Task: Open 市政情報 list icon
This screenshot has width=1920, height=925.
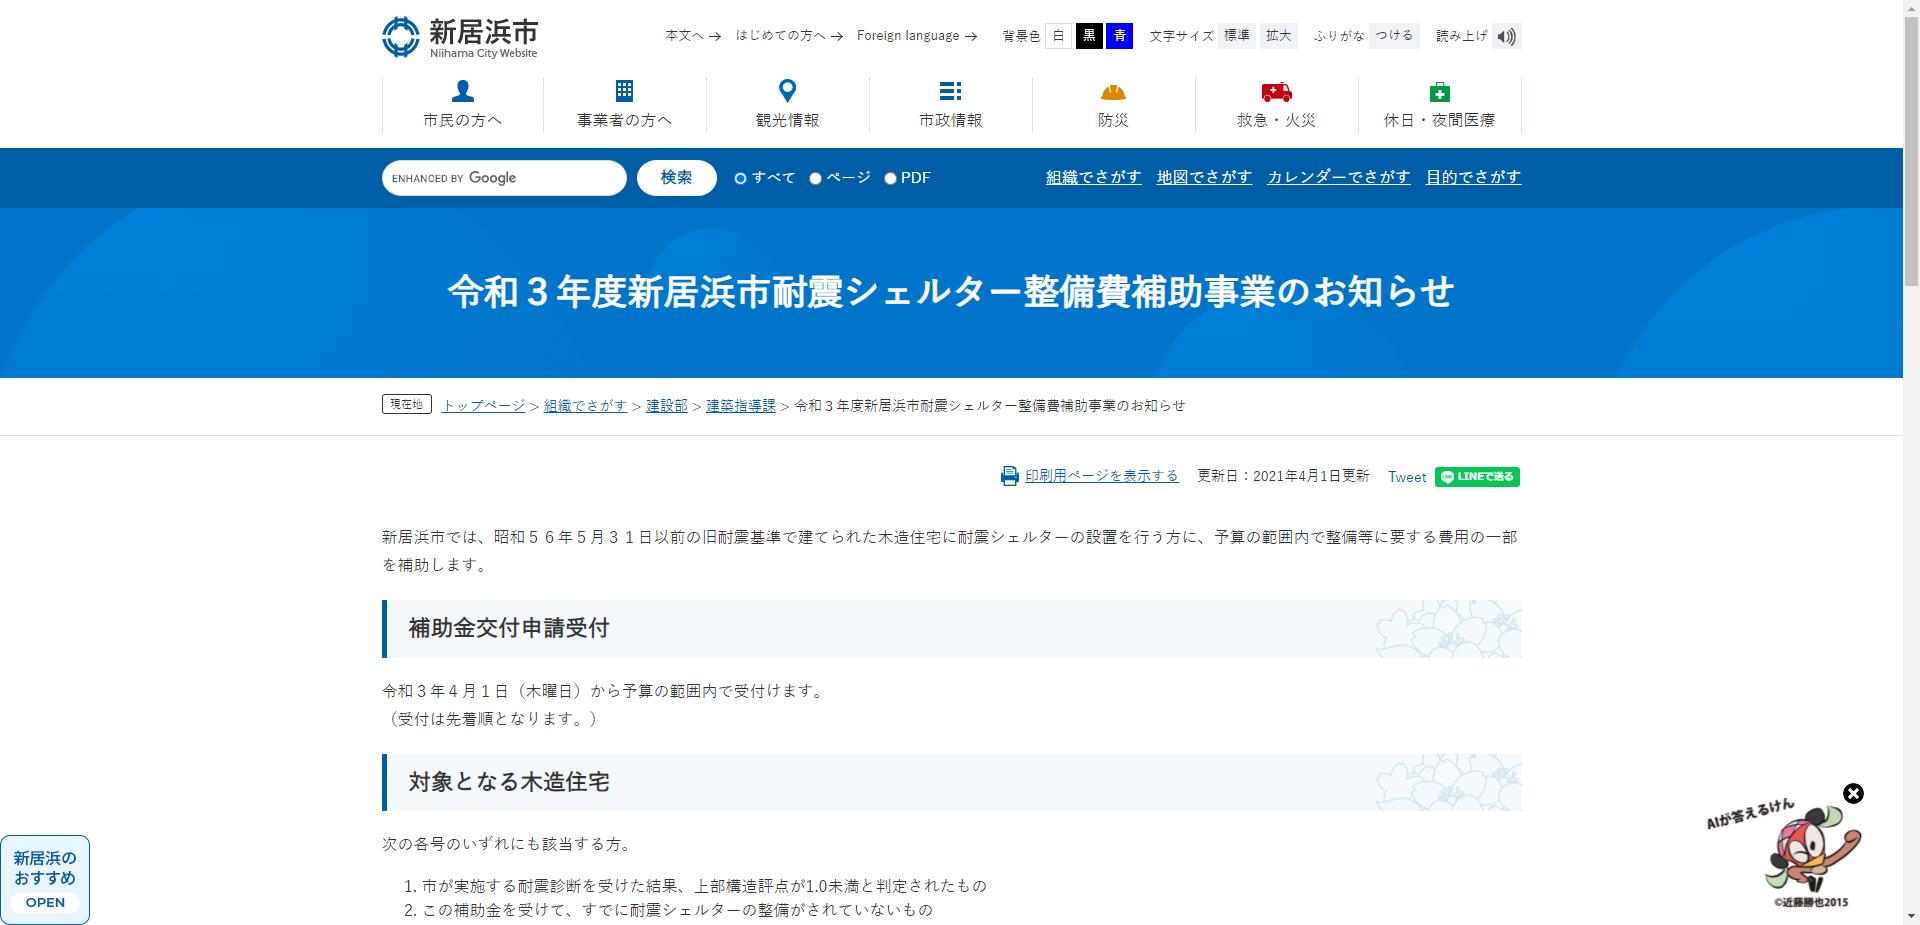Action: [950, 91]
